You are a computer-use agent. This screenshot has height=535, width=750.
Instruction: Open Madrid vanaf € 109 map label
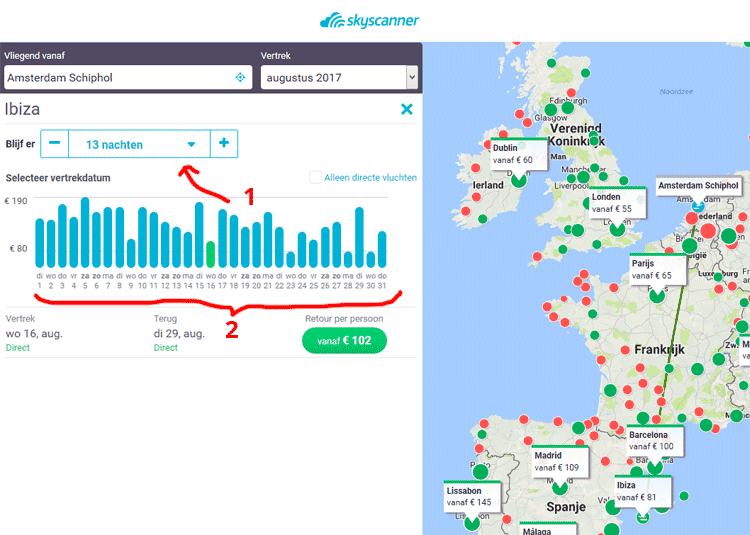560,461
